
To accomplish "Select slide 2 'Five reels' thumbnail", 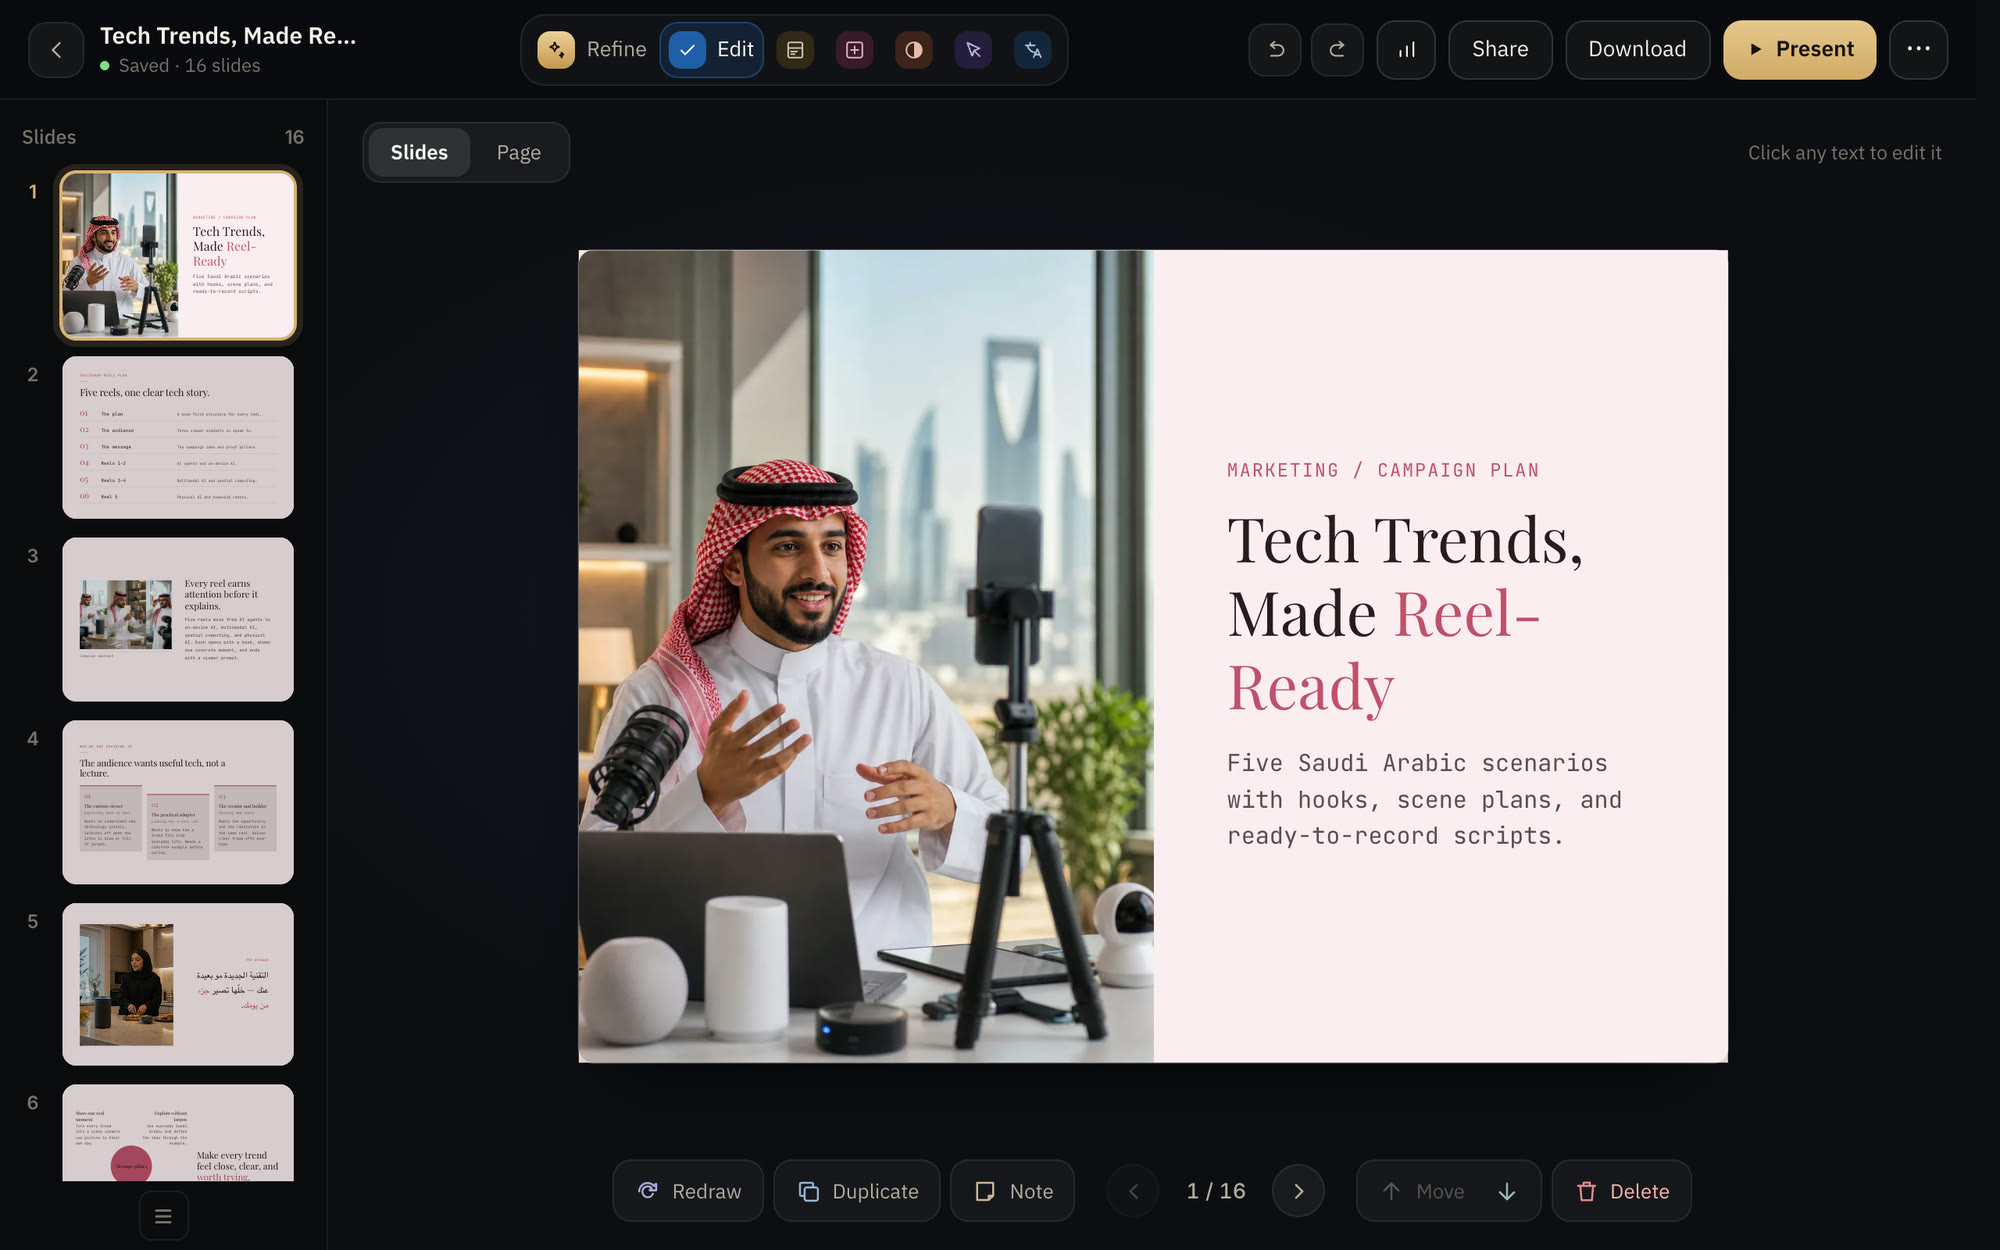I will pyautogui.click(x=178, y=437).
